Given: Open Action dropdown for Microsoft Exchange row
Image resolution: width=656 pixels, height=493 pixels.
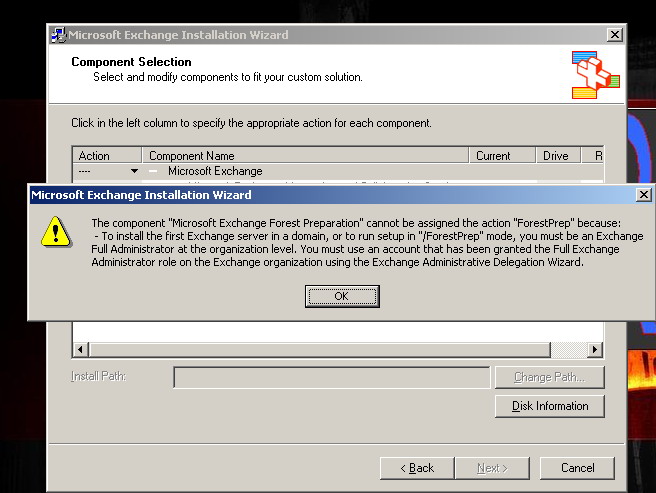Looking at the screenshot, I should click(x=134, y=171).
